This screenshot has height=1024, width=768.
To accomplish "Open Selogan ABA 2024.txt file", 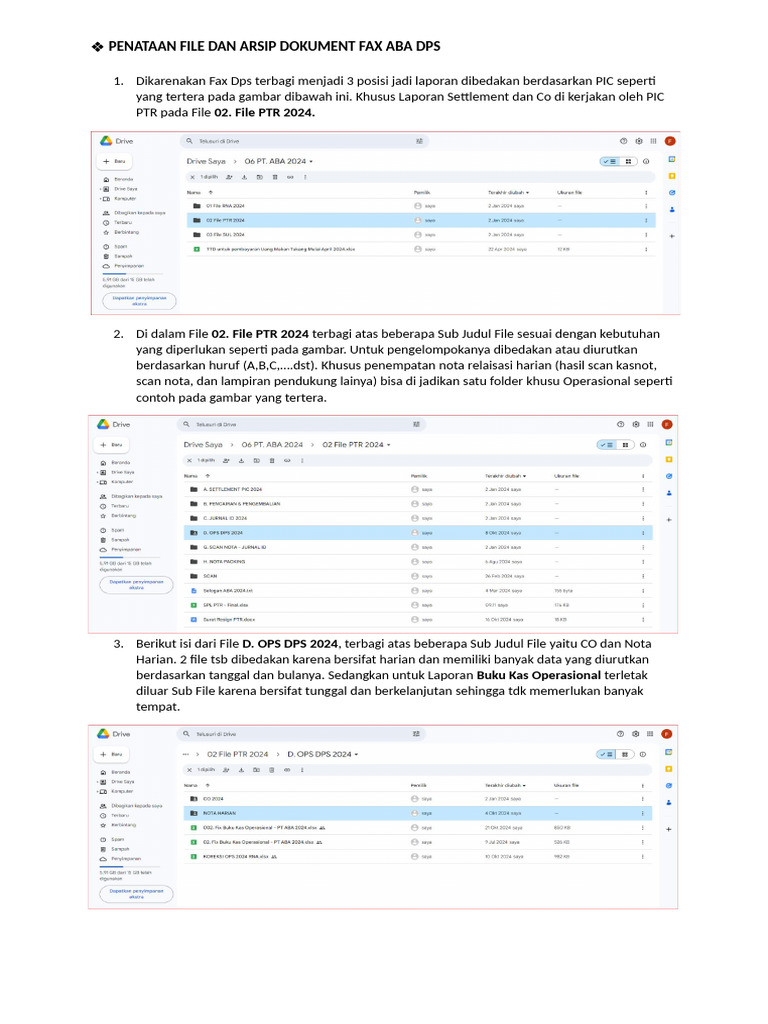I will point(228,591).
